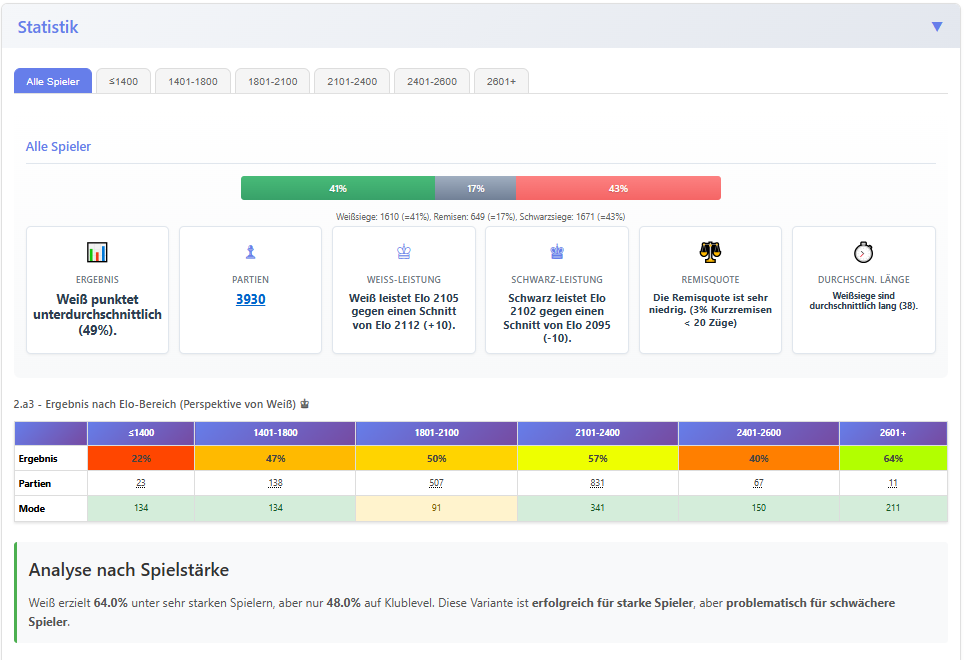Click the black king icon in Schwarz-Leistung card
Screen dimensions: 966x660
(557, 252)
